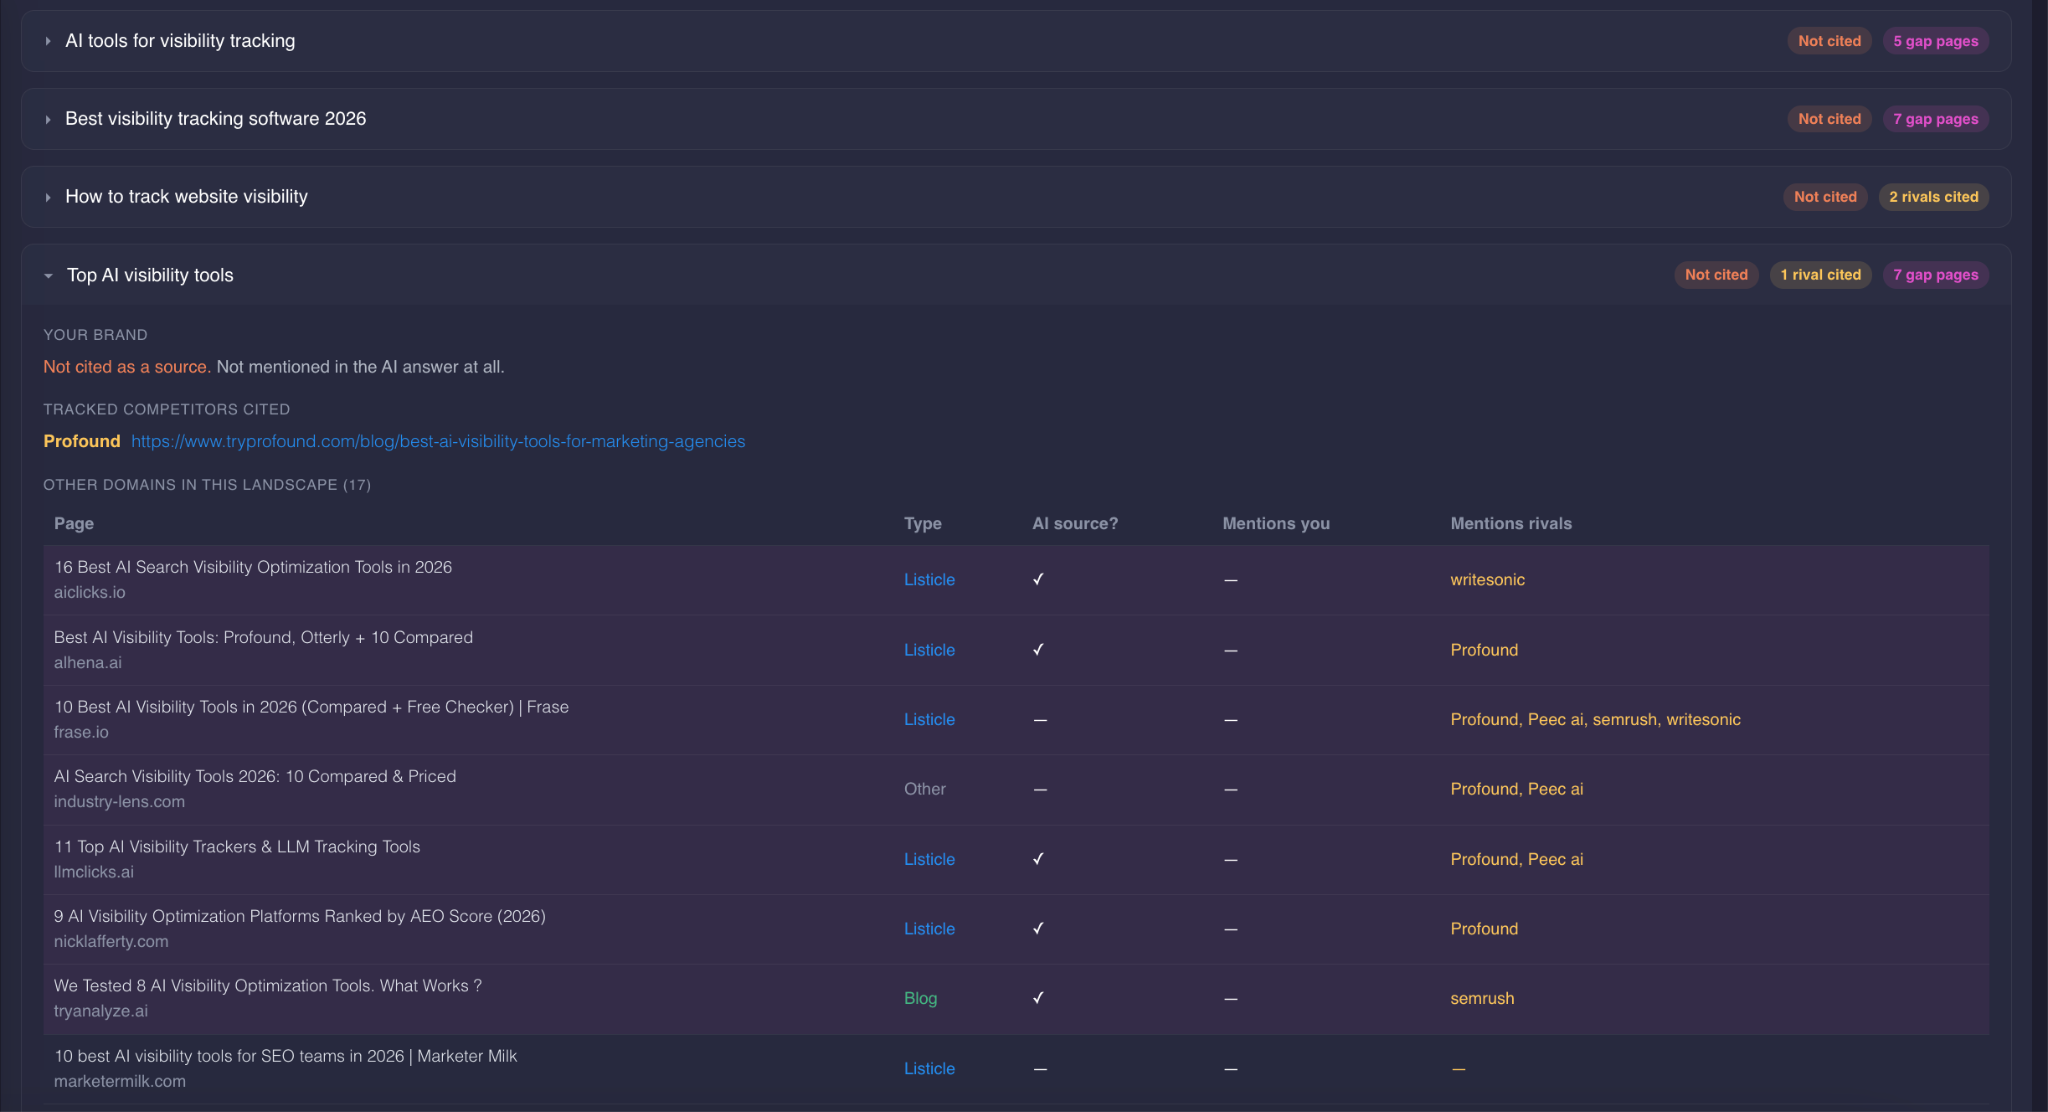Viewport: 2048px width, 1112px height.
Task: Click the '1 rival cited' badge
Action: (x=1820, y=275)
